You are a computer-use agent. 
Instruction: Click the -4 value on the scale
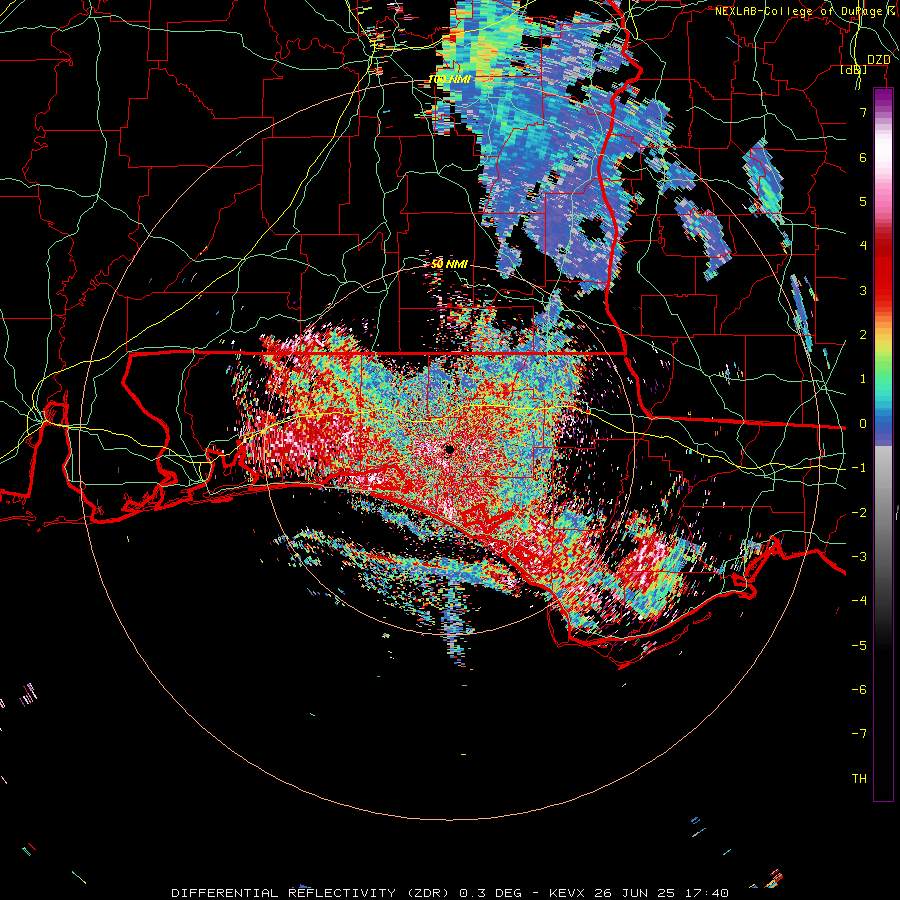coord(859,600)
